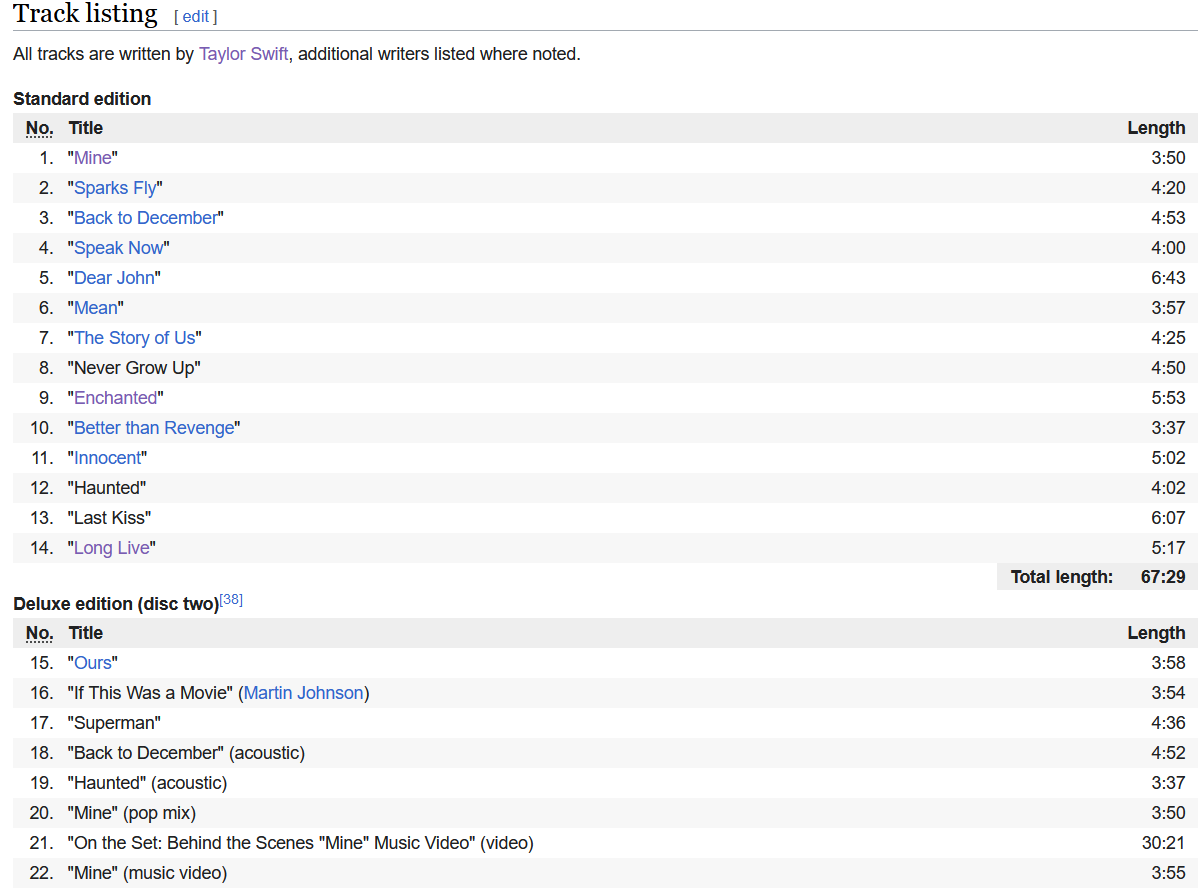
Task: Click the Length header in Deluxe edition table
Action: pos(1156,634)
